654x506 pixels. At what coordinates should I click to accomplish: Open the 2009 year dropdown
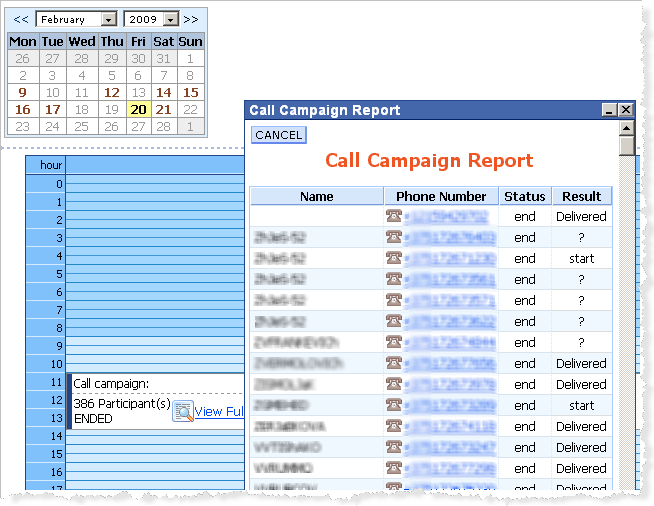(x=171, y=19)
